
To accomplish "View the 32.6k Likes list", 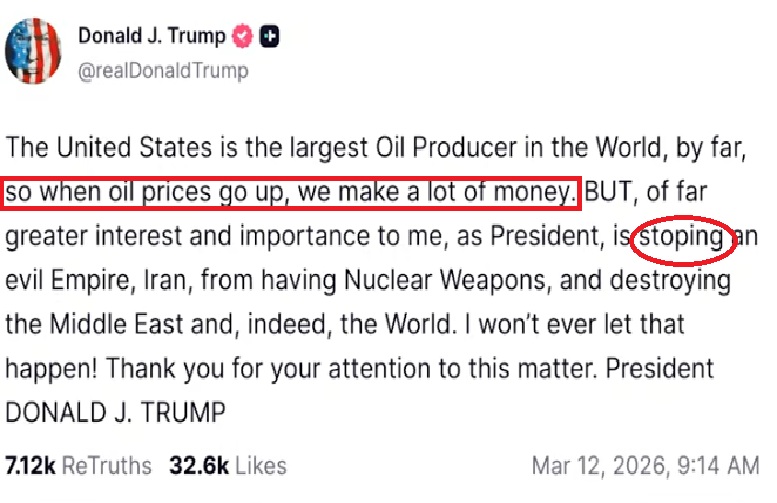I will tap(228, 466).
